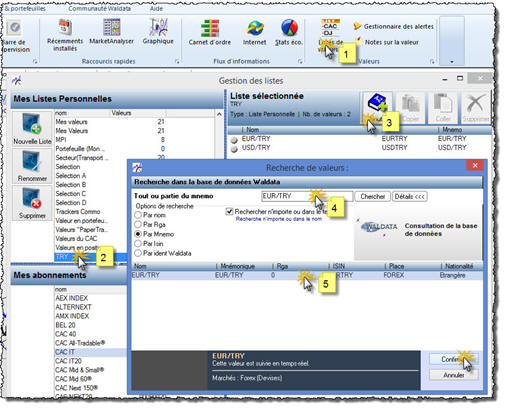Expand the Raccourcis rapides group launcher

tap(177, 61)
